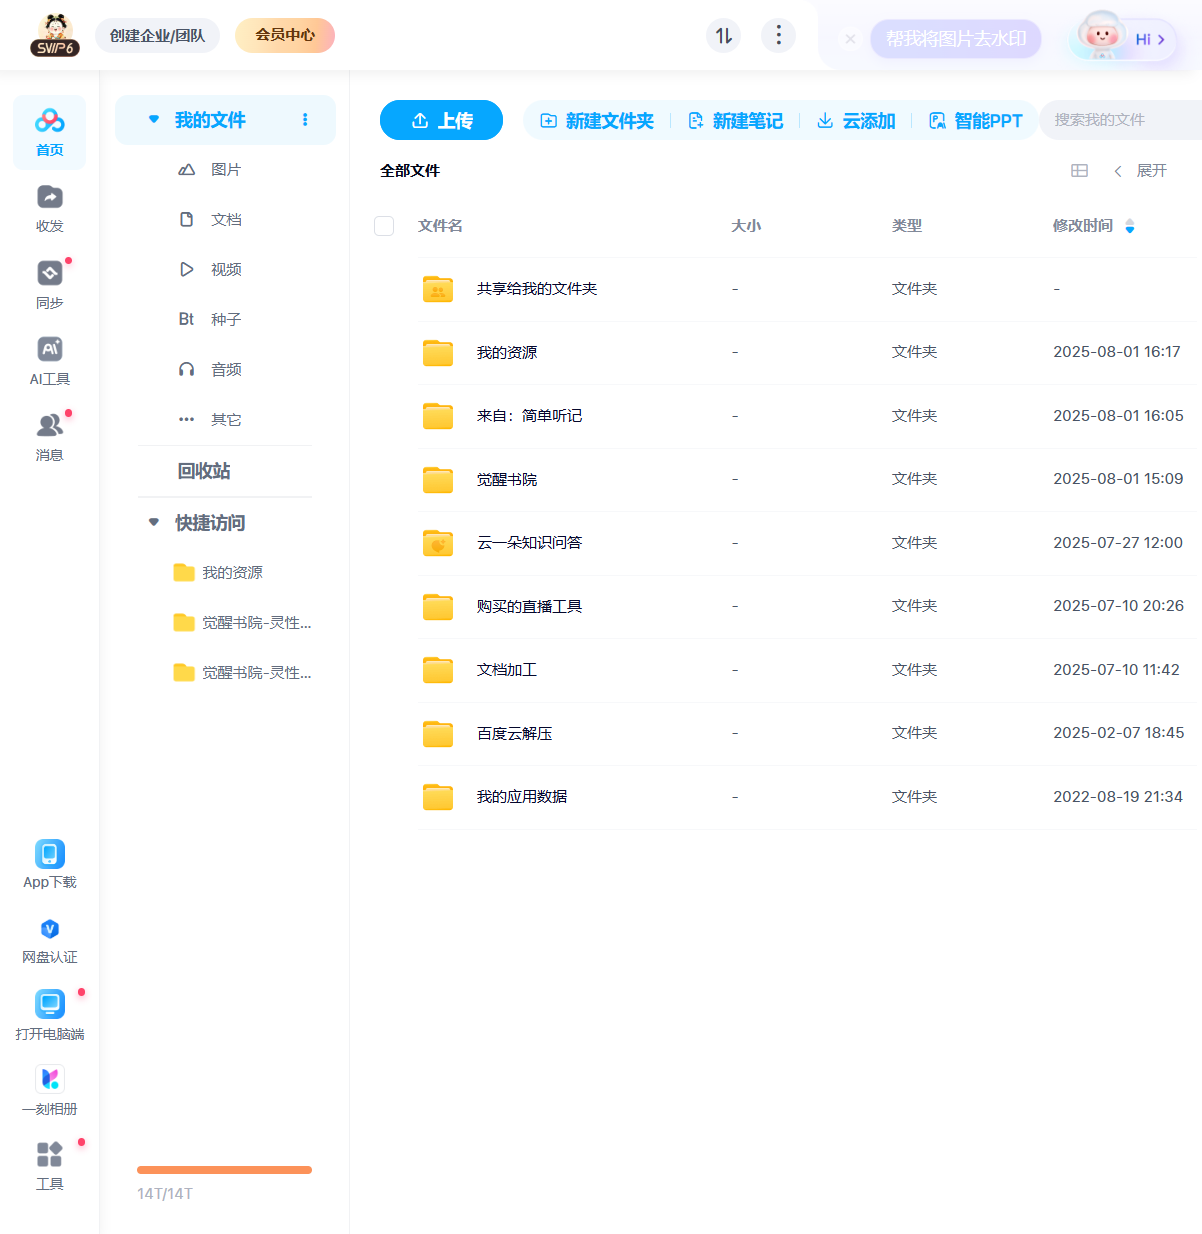Collapse the 快捷访问 section arrow

[154, 522]
